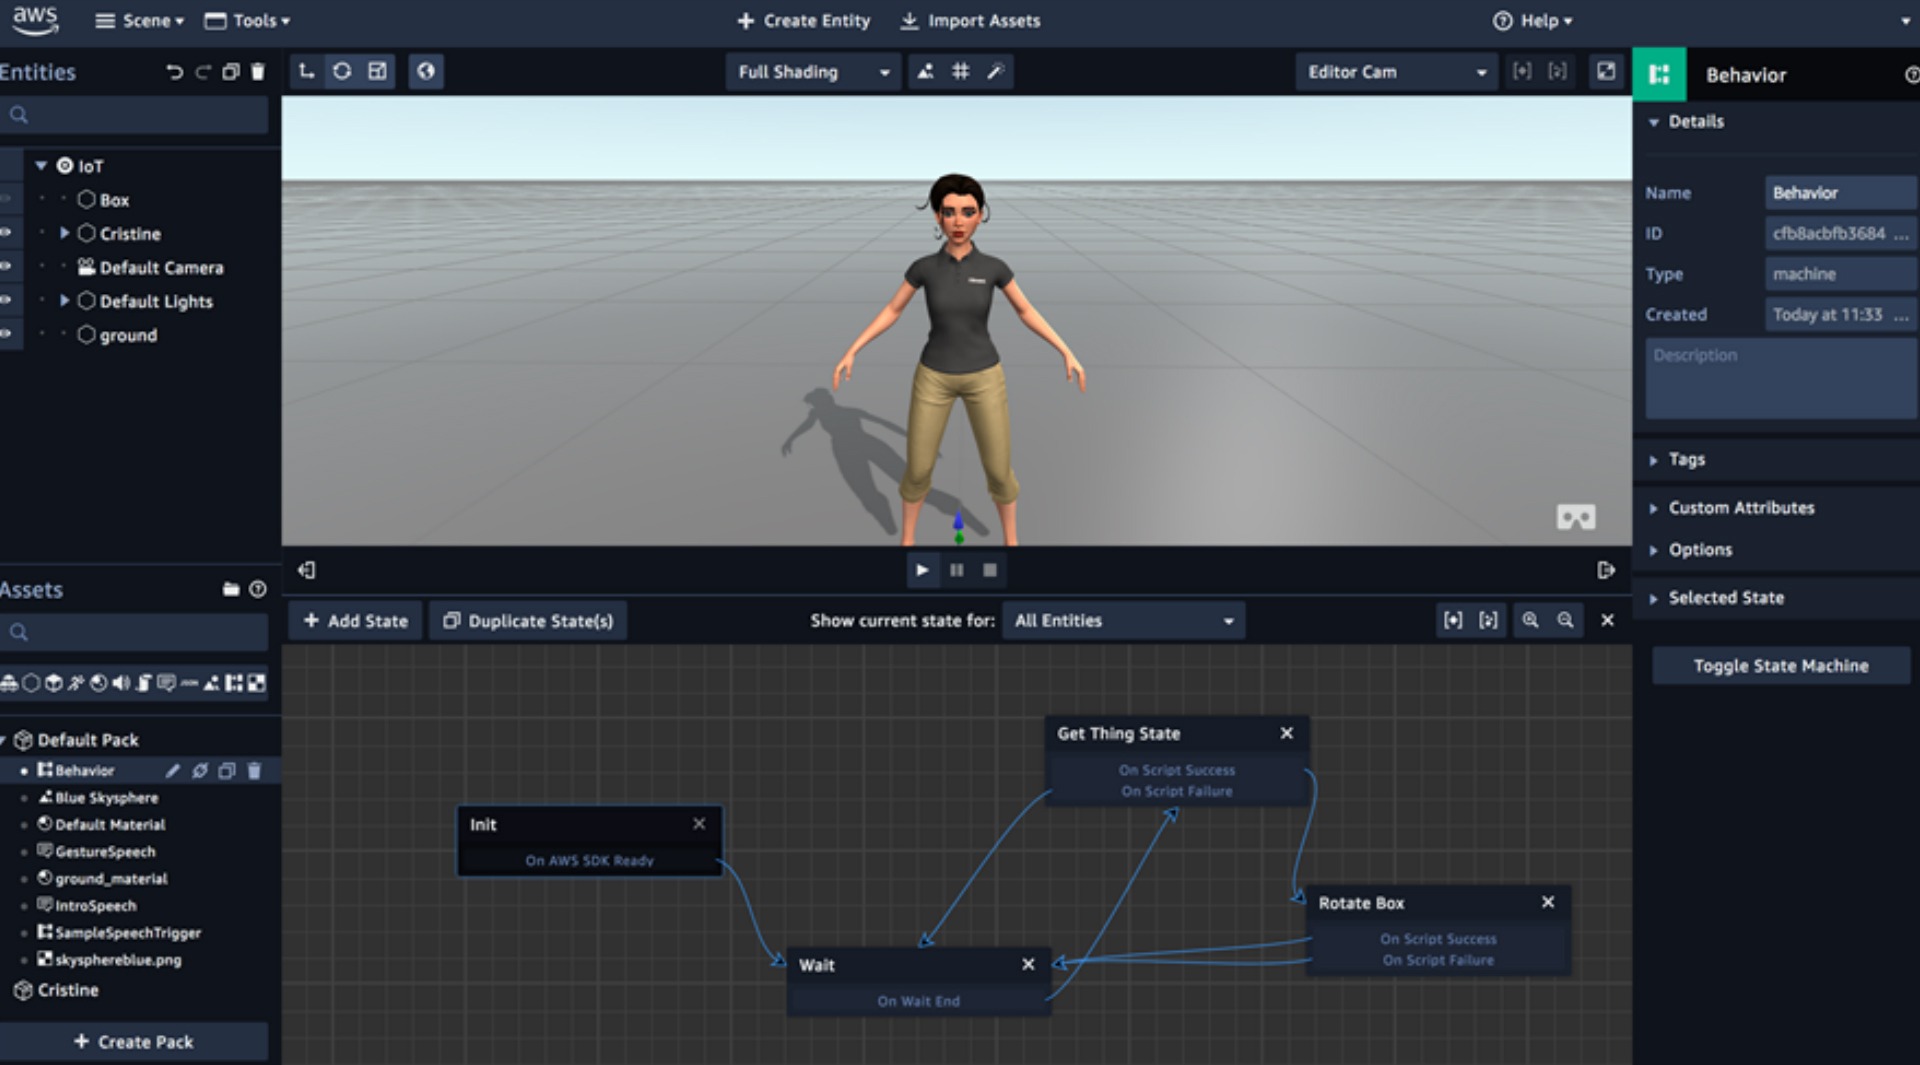Open the All Entities dropdown
This screenshot has height=1065, width=1920.
1124,621
